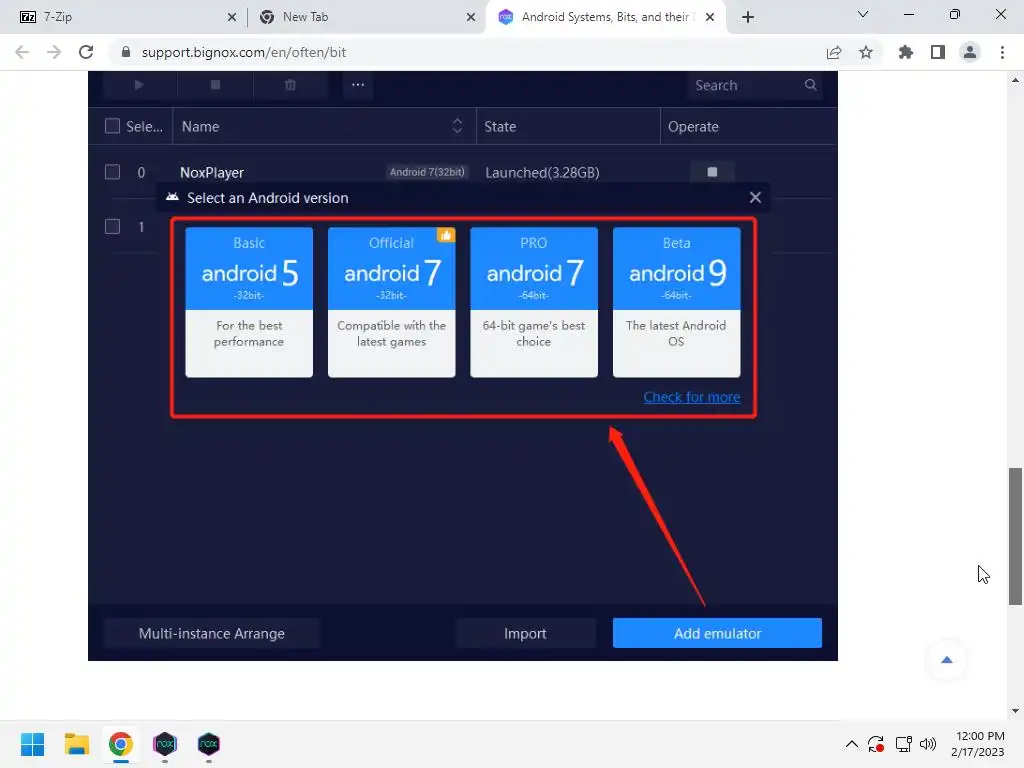Click the State column header

500,127
